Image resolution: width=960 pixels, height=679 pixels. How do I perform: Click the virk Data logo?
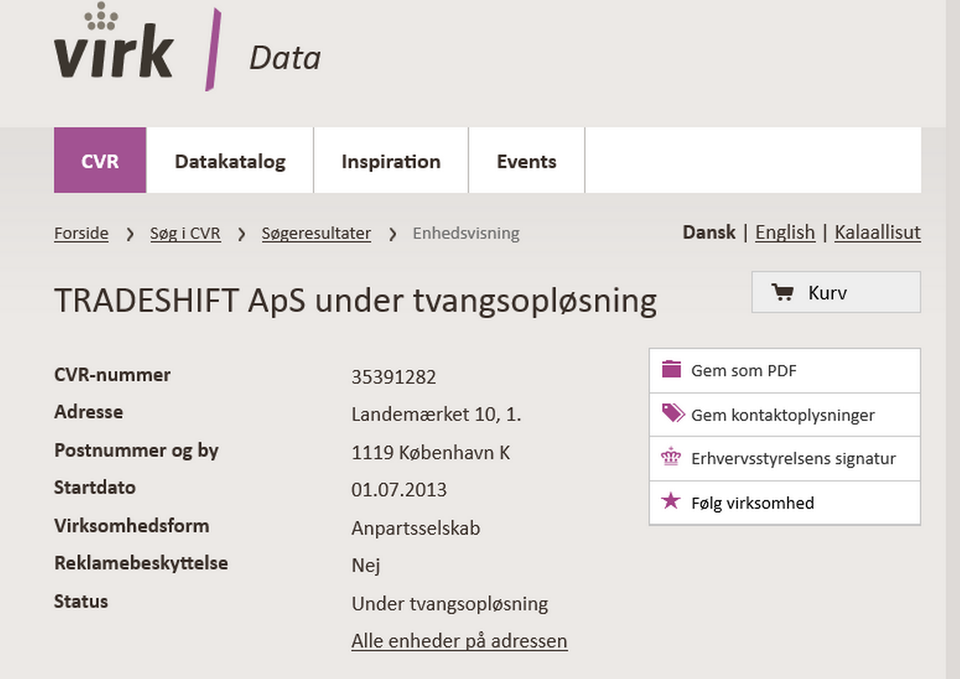pos(188,50)
